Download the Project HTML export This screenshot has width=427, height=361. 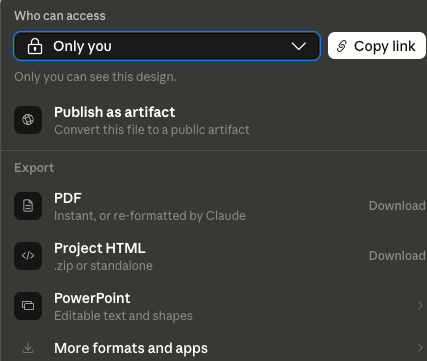coord(397,256)
